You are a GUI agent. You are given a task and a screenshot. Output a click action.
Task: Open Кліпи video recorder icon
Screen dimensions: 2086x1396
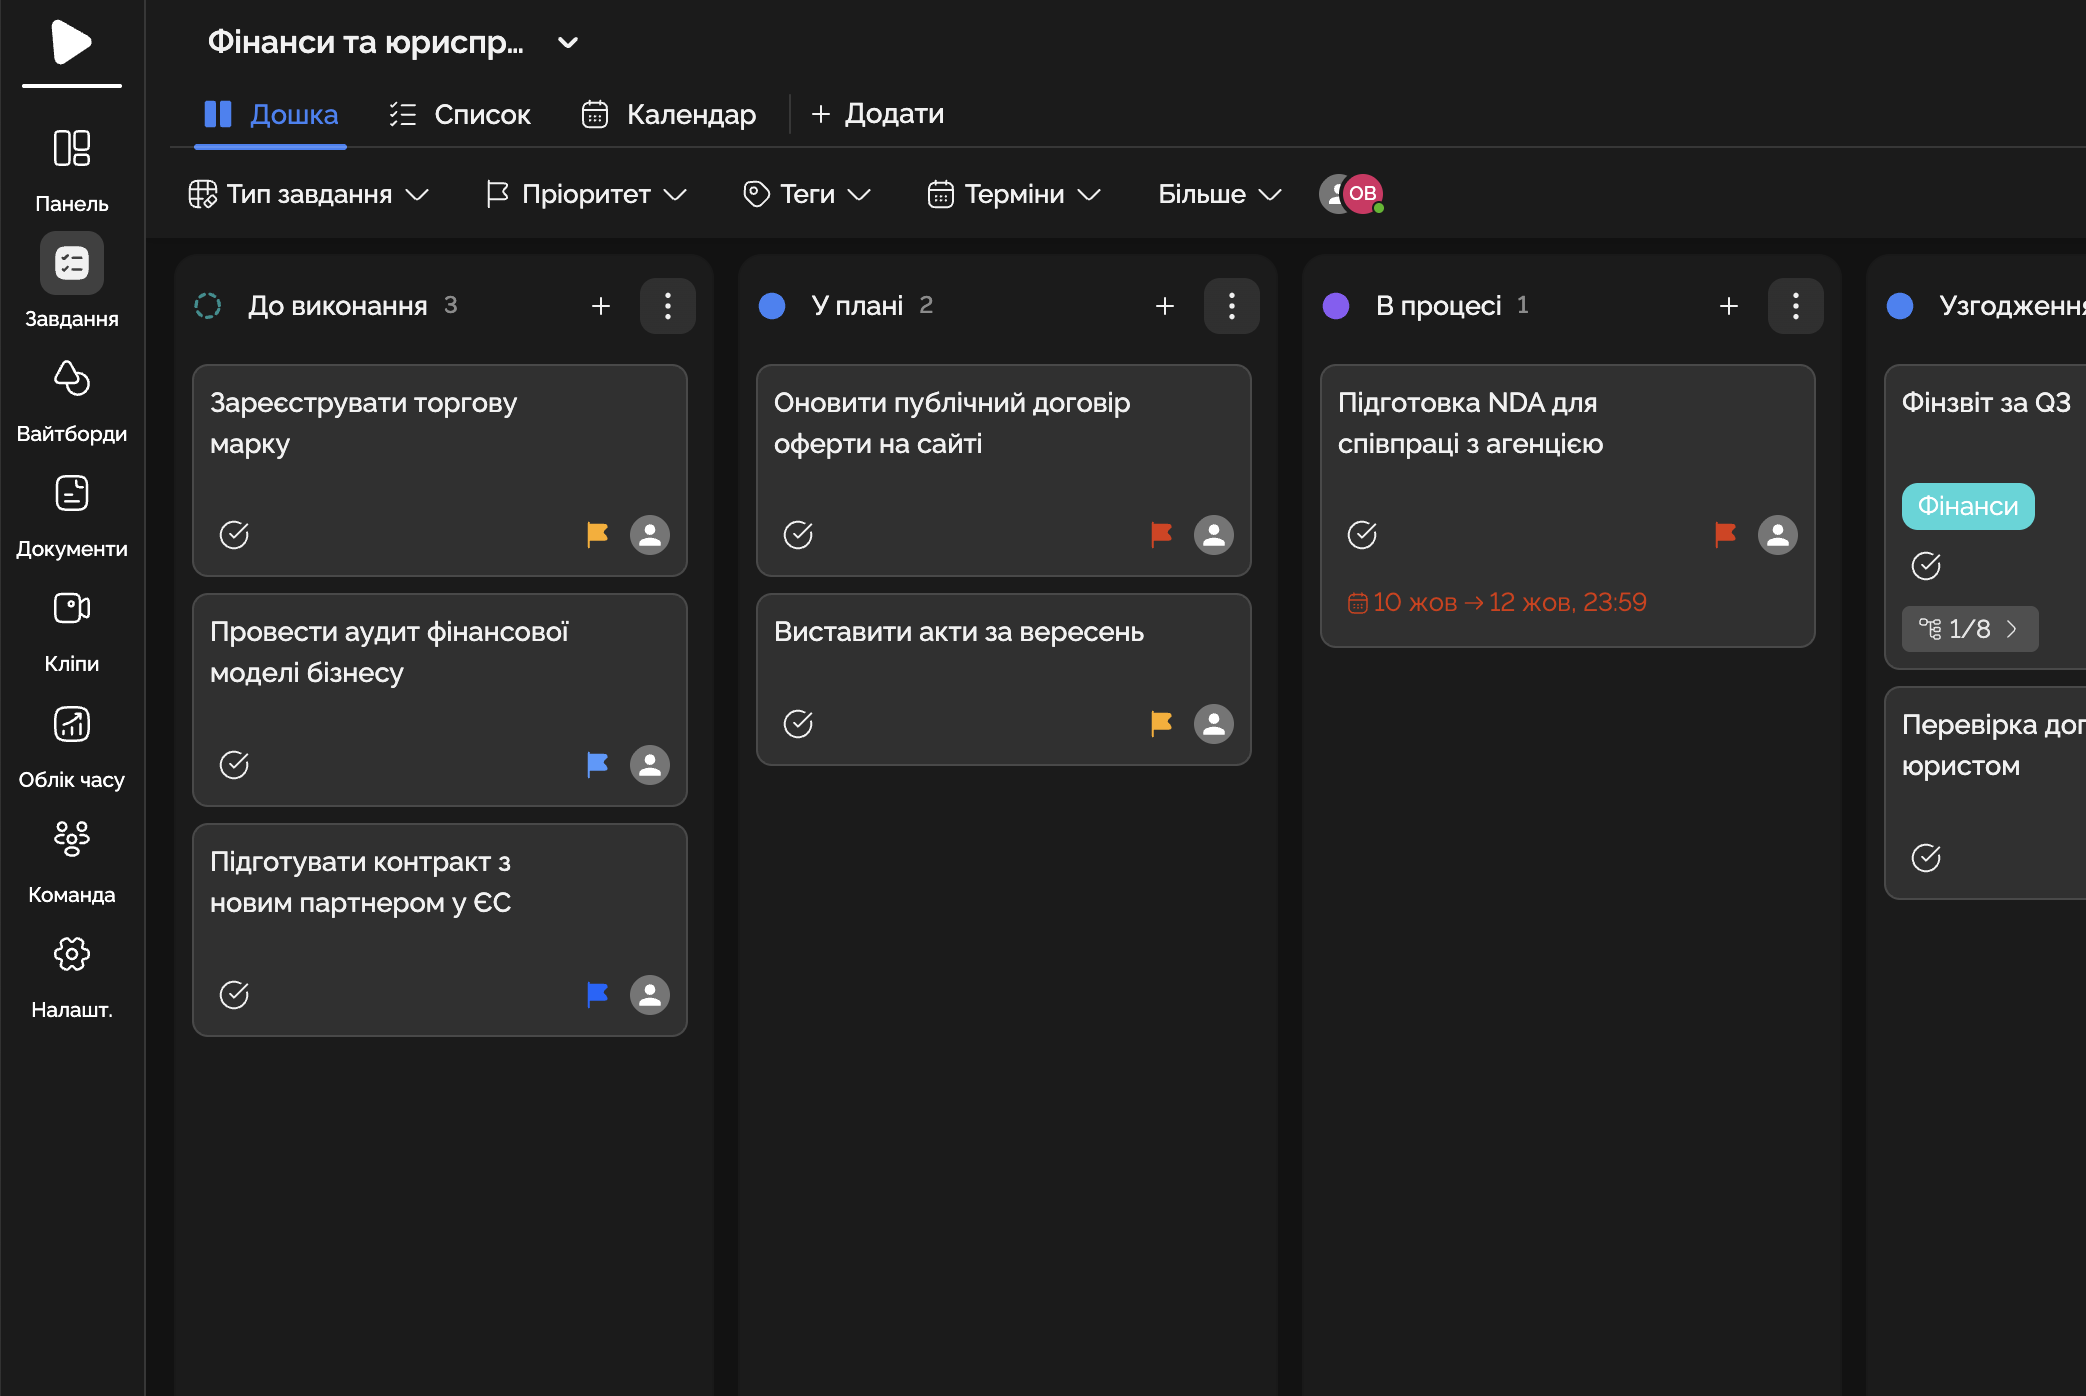click(x=71, y=609)
